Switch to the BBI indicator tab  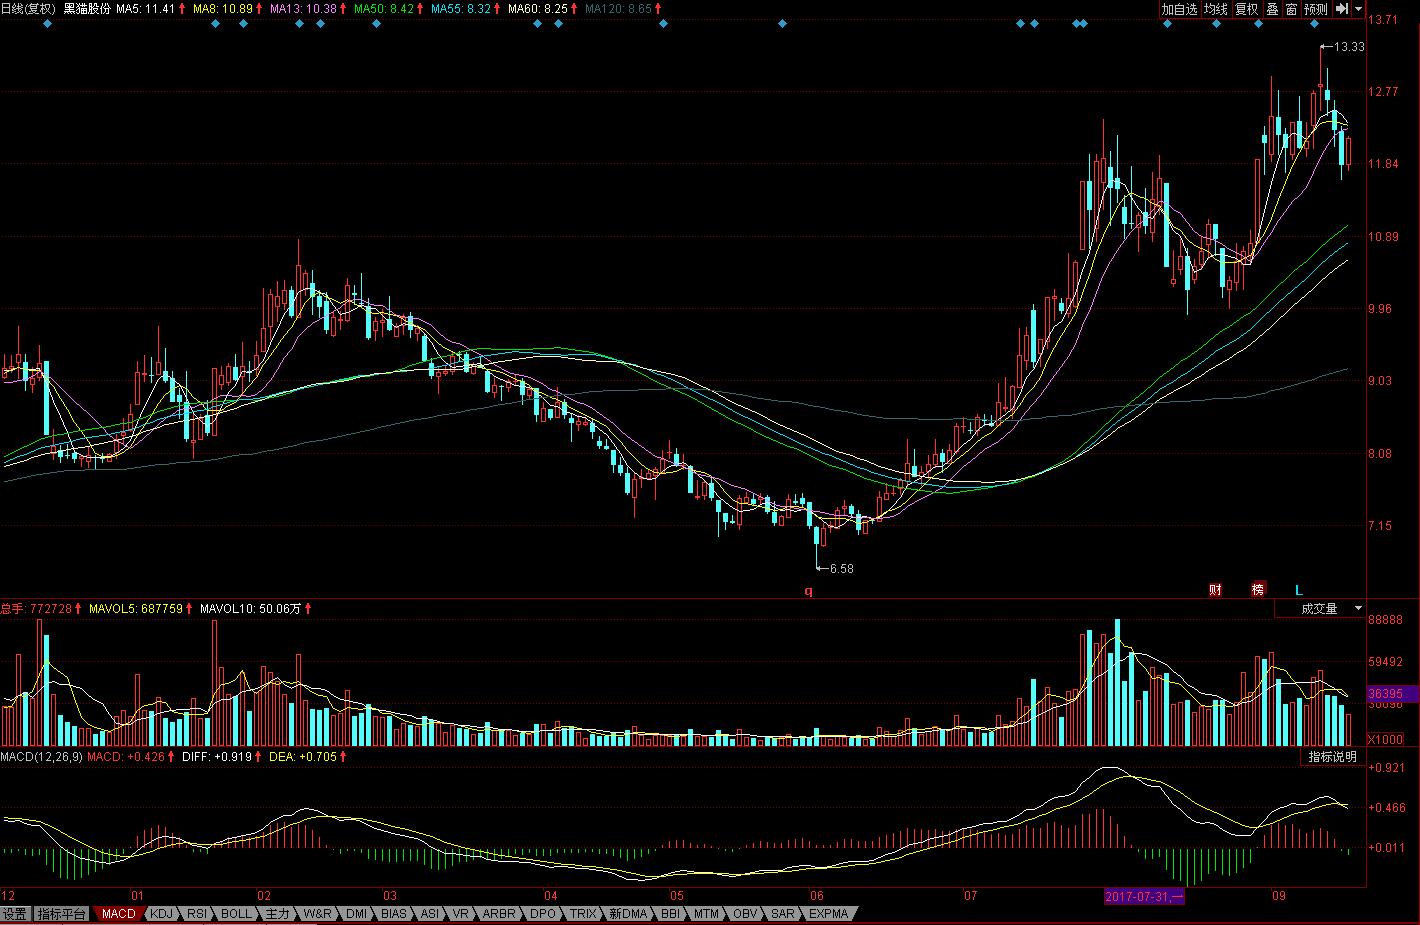(x=670, y=914)
